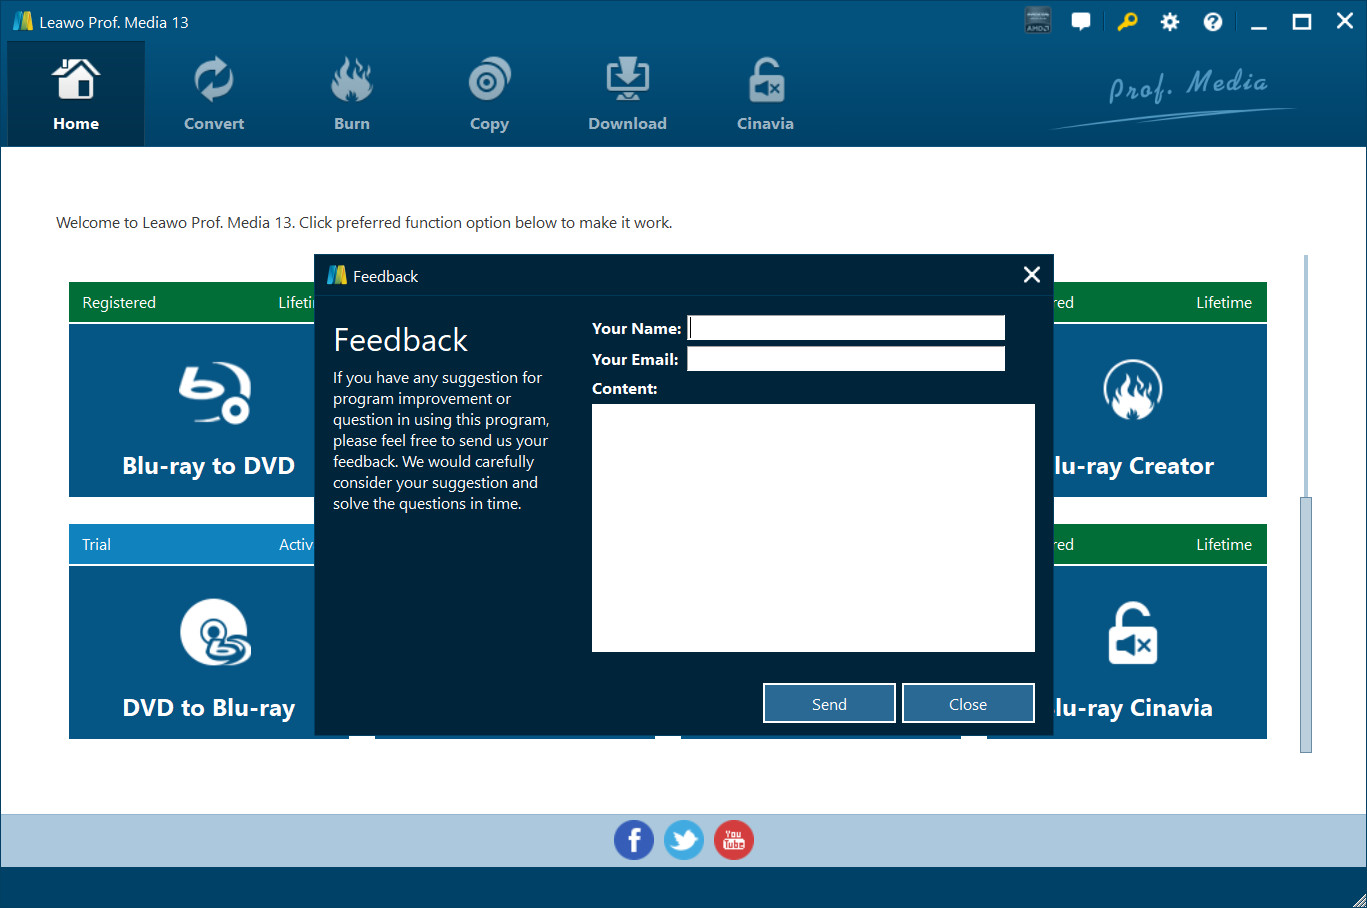Click the AMD GPU acceleration icon
This screenshot has width=1367, height=908.
click(1038, 21)
